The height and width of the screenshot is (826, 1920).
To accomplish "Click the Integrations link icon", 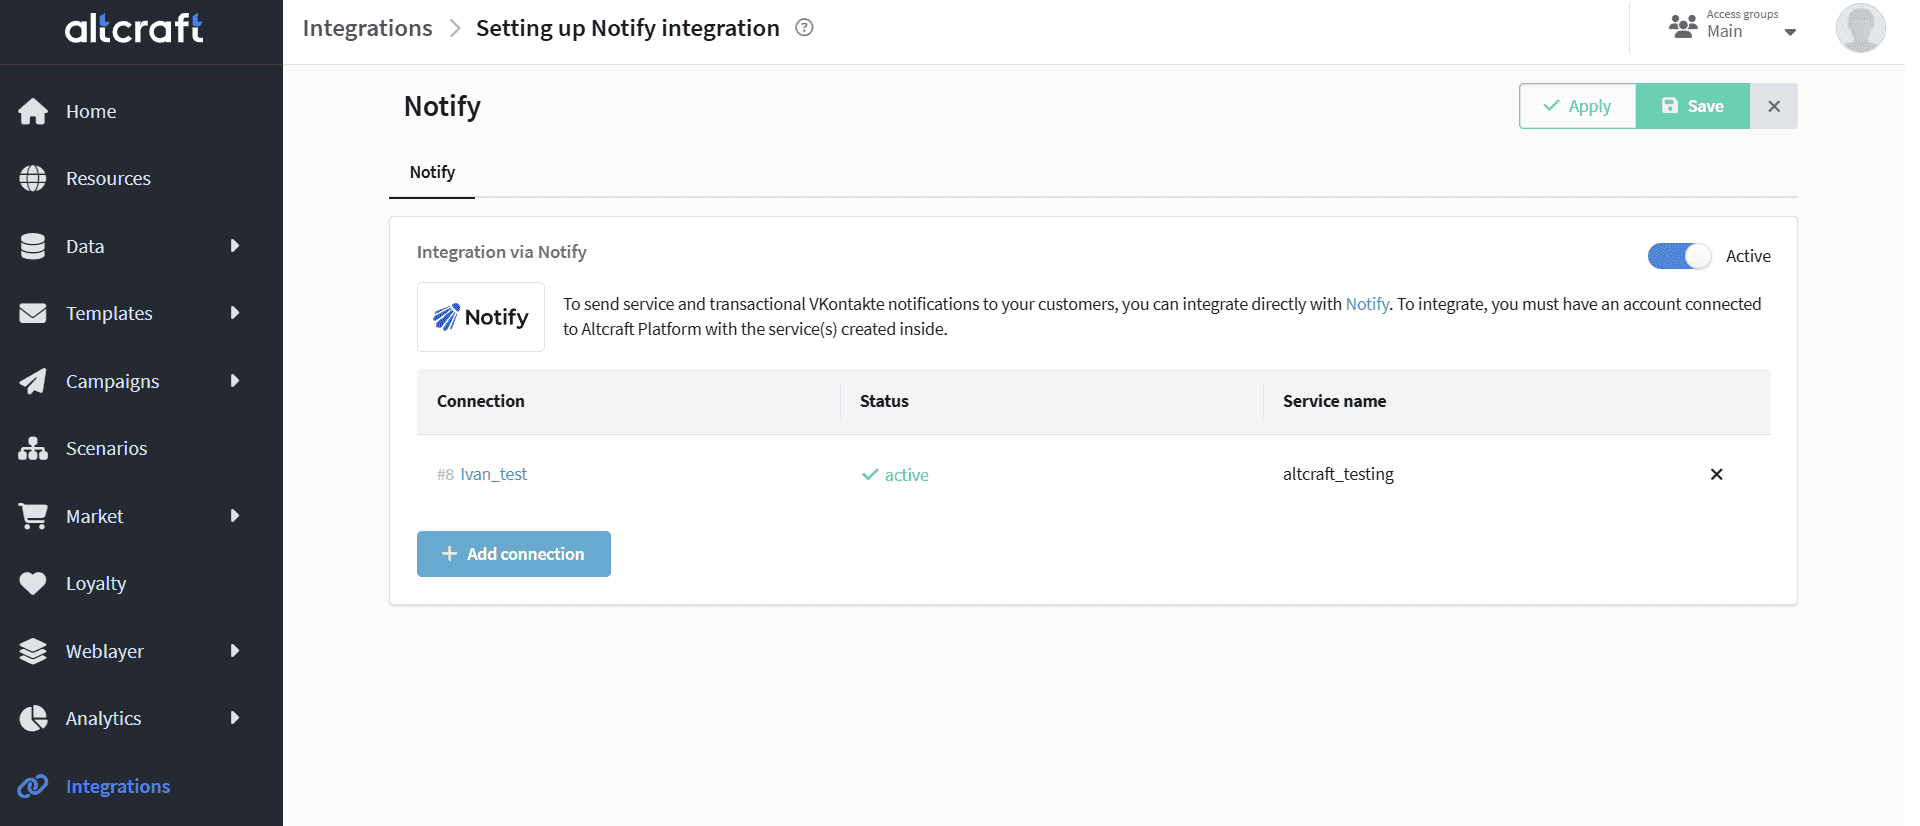I will (x=33, y=786).
